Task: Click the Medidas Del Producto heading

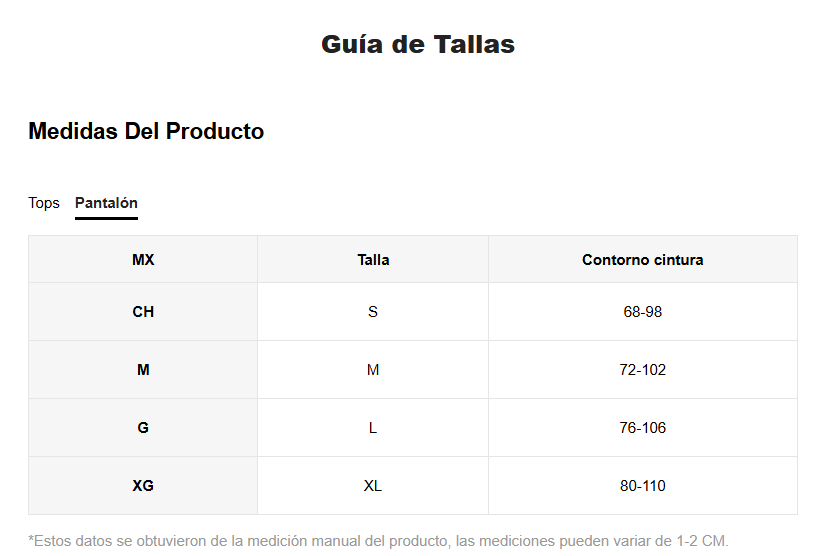Action: (x=146, y=131)
